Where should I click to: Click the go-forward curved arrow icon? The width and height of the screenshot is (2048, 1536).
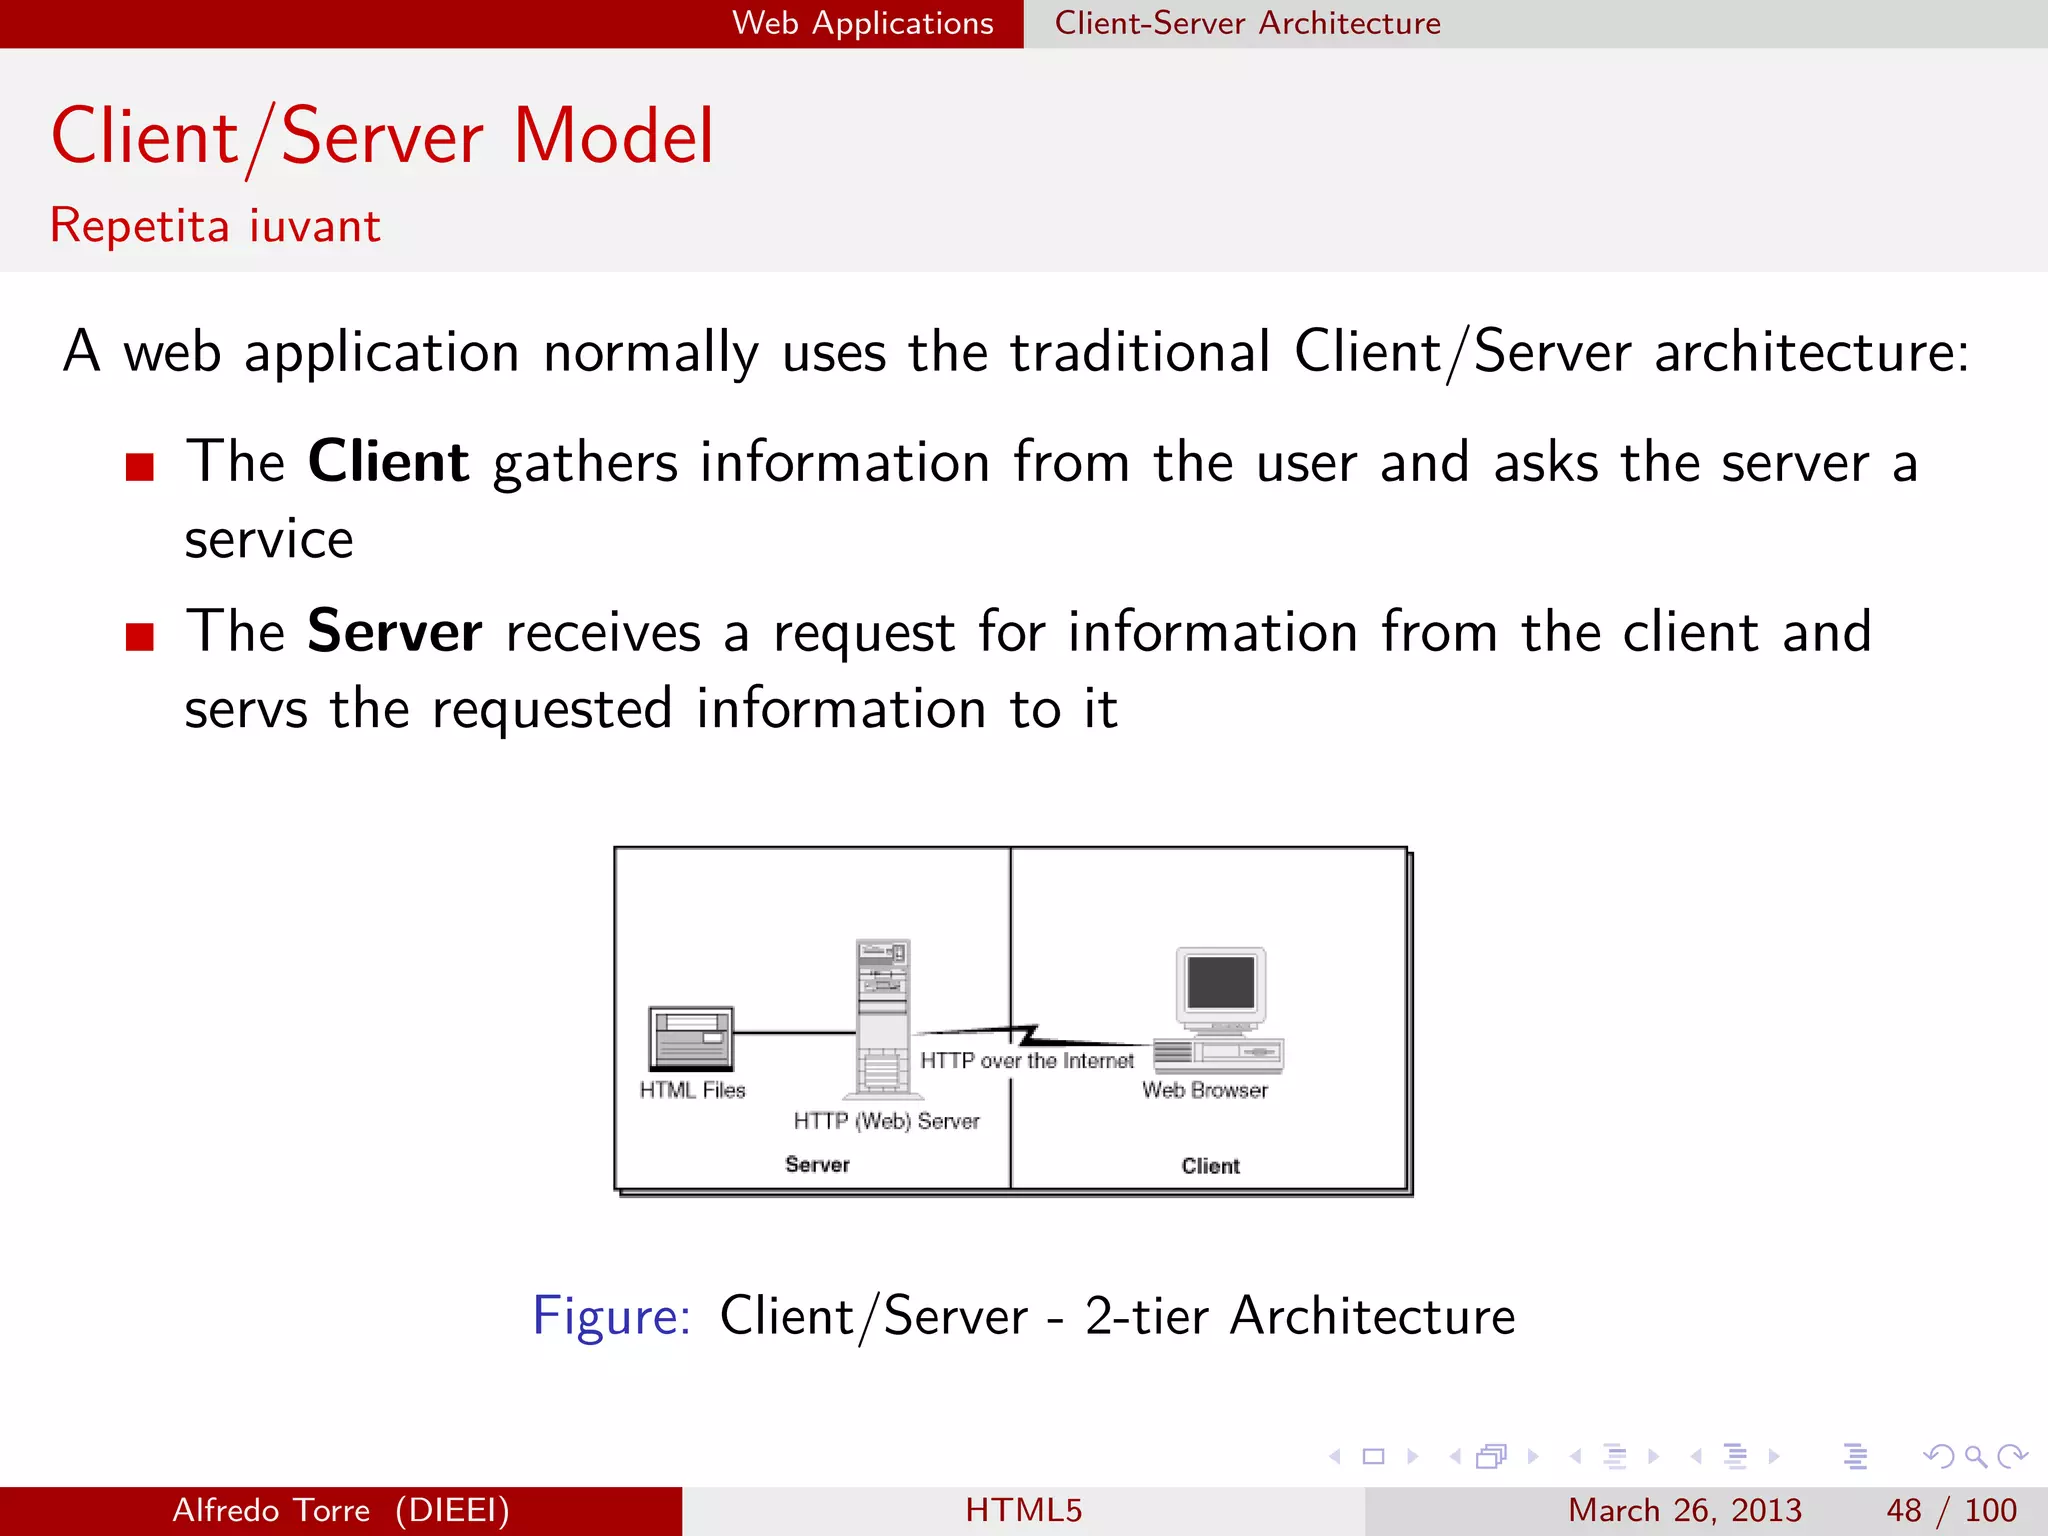(2012, 1457)
